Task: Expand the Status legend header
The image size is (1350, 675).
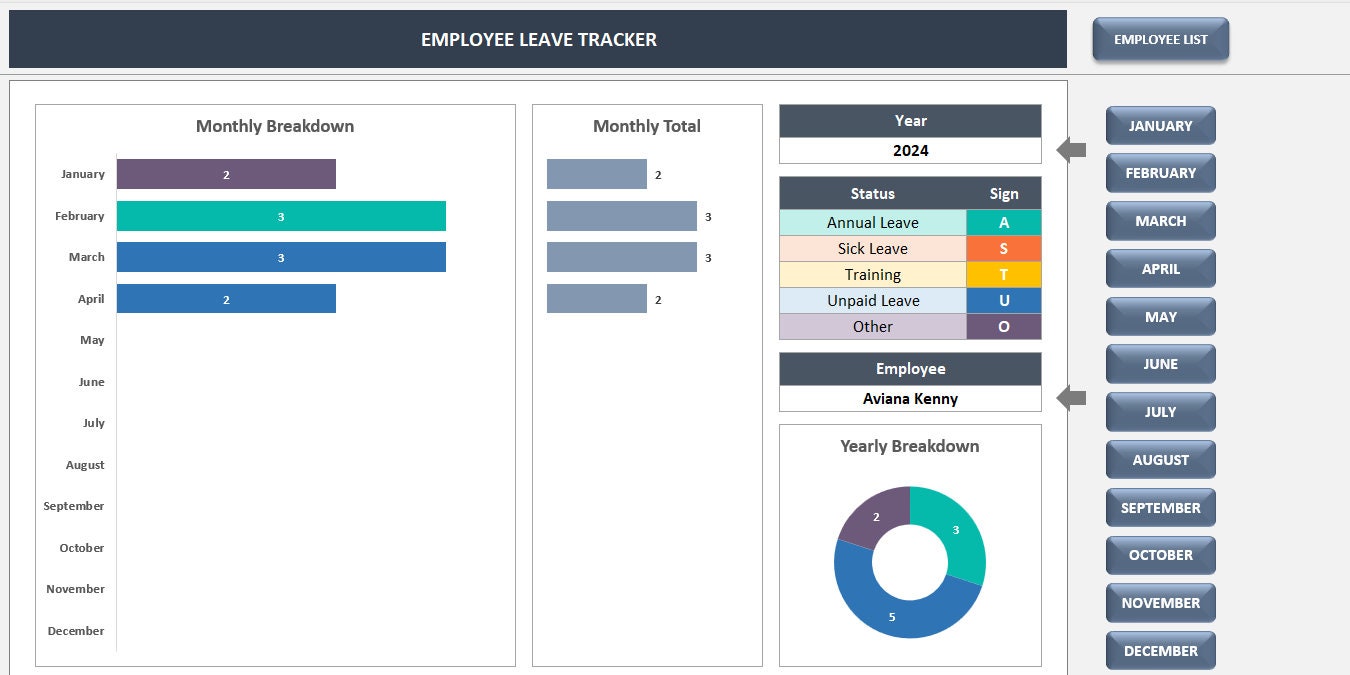Action: (x=872, y=193)
